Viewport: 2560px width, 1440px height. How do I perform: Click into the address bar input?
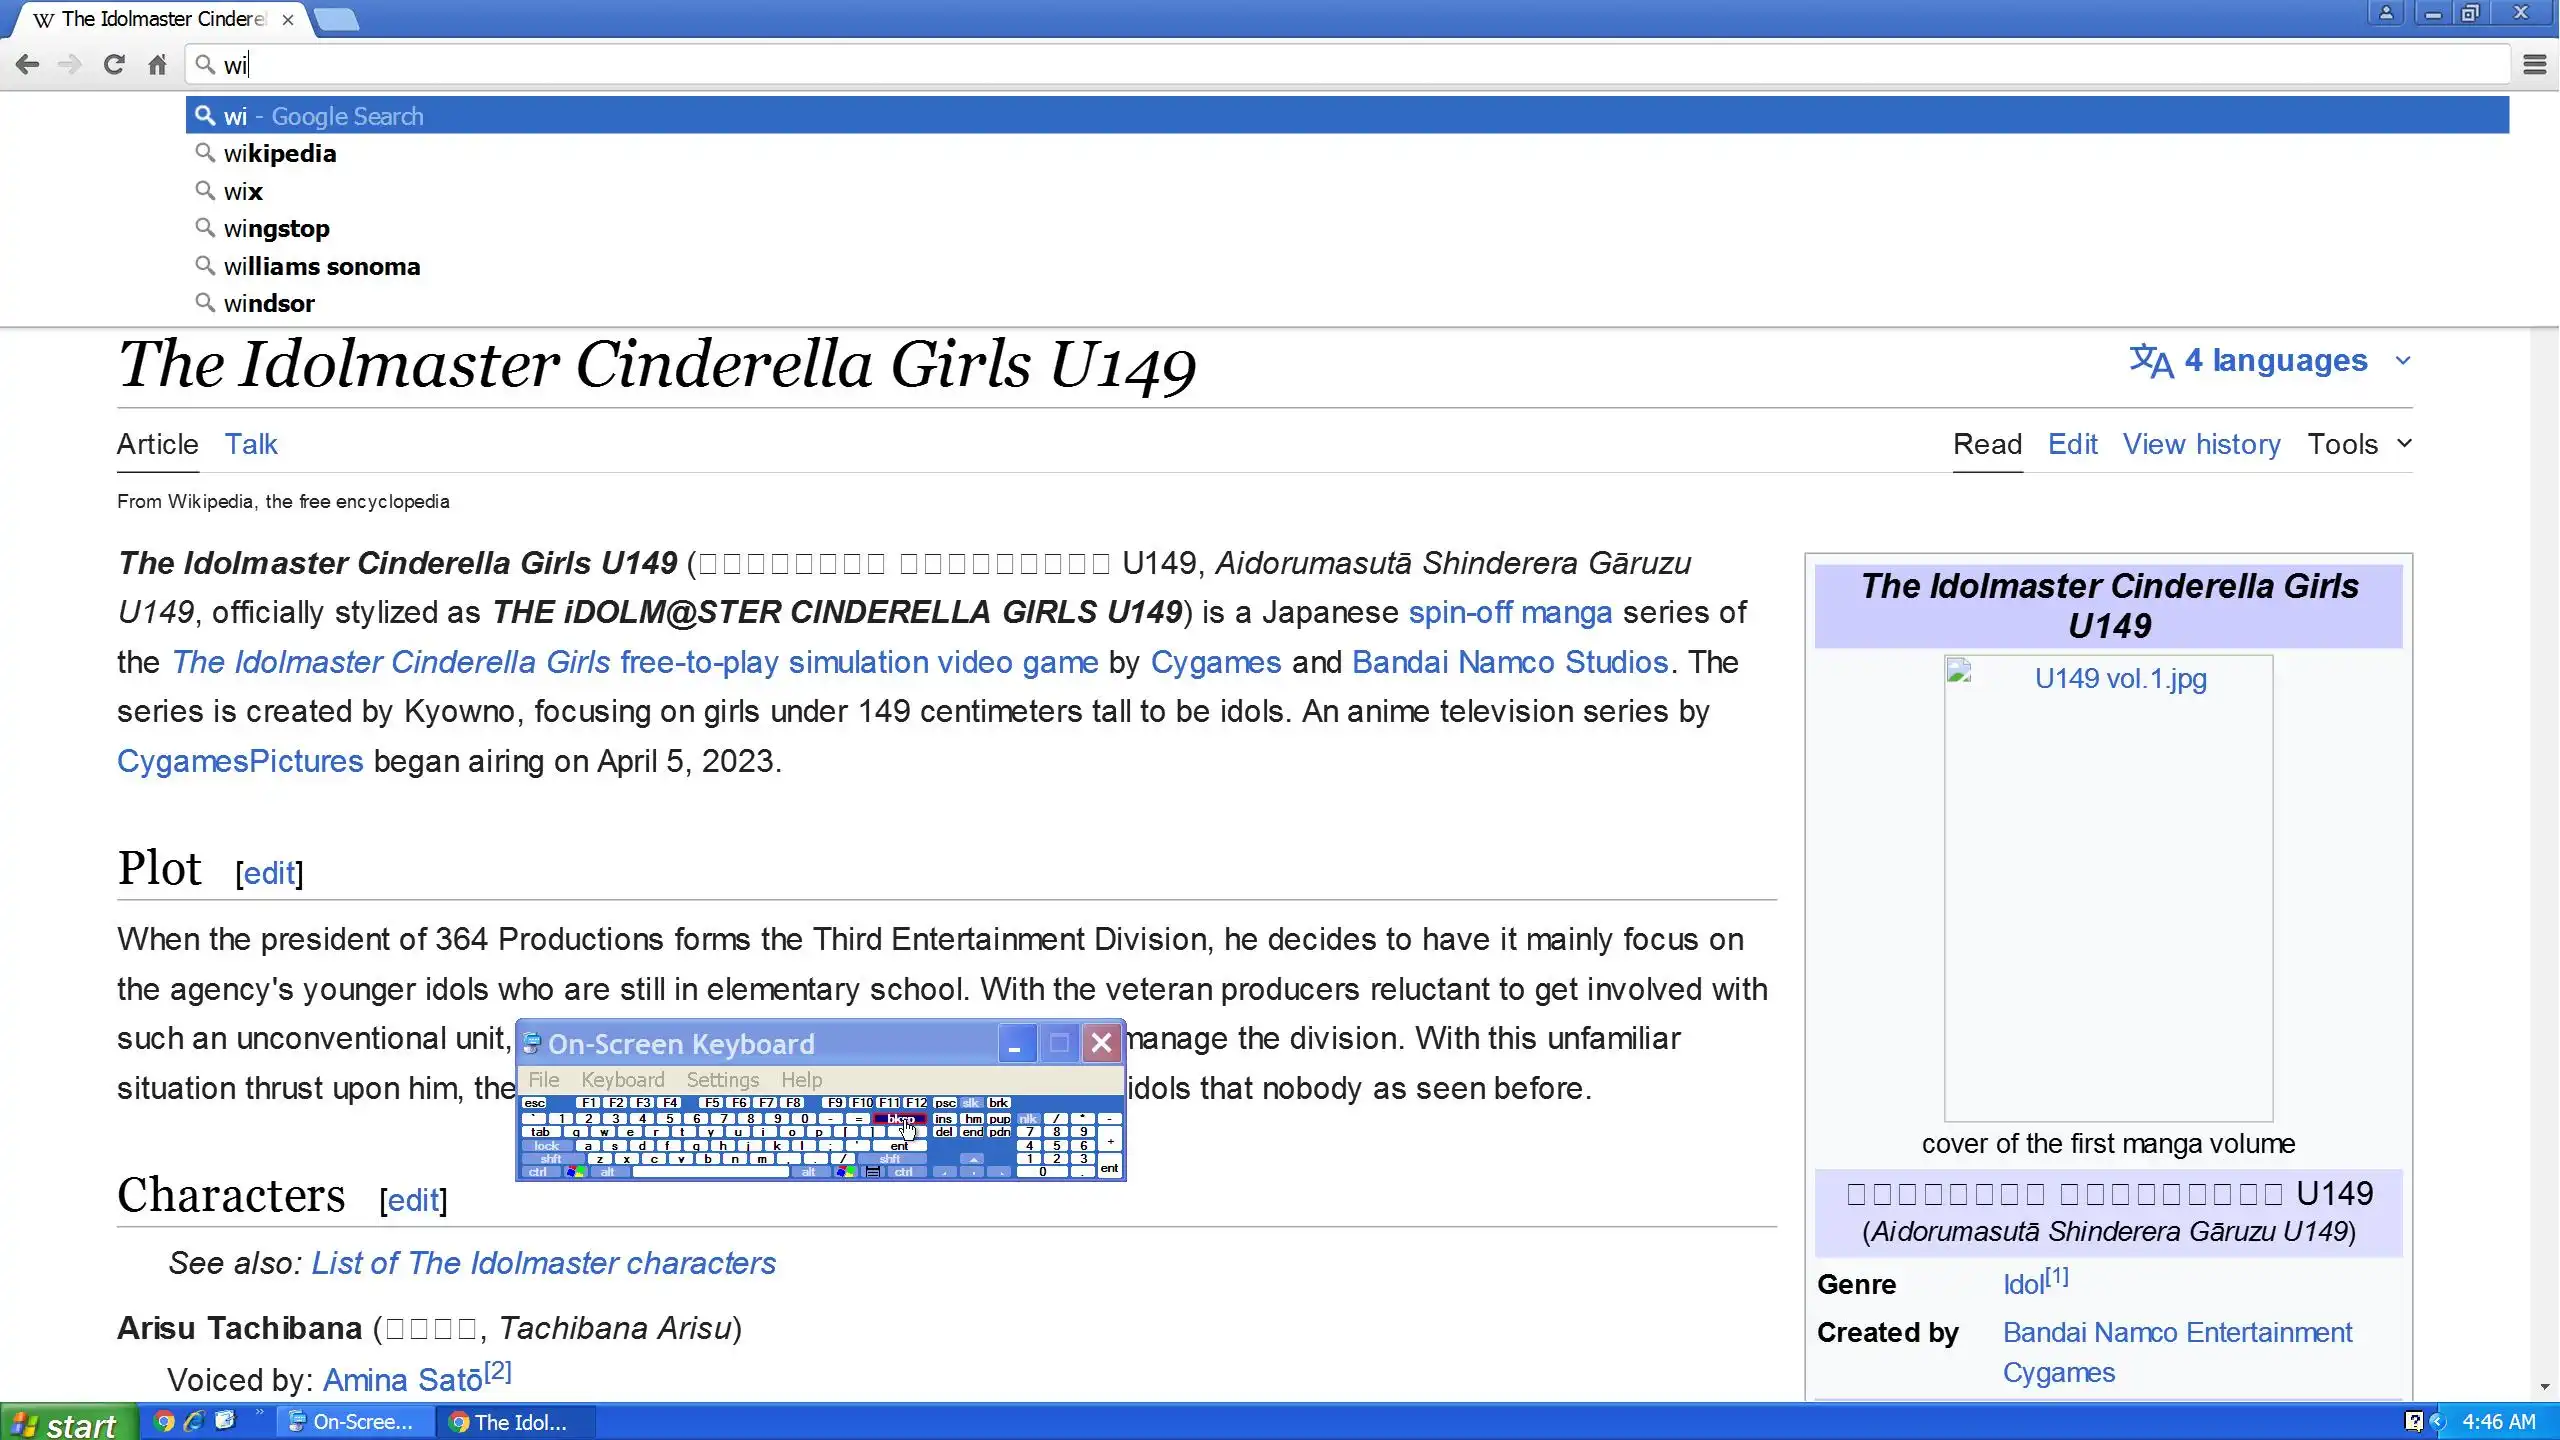pyautogui.click(x=1300, y=65)
